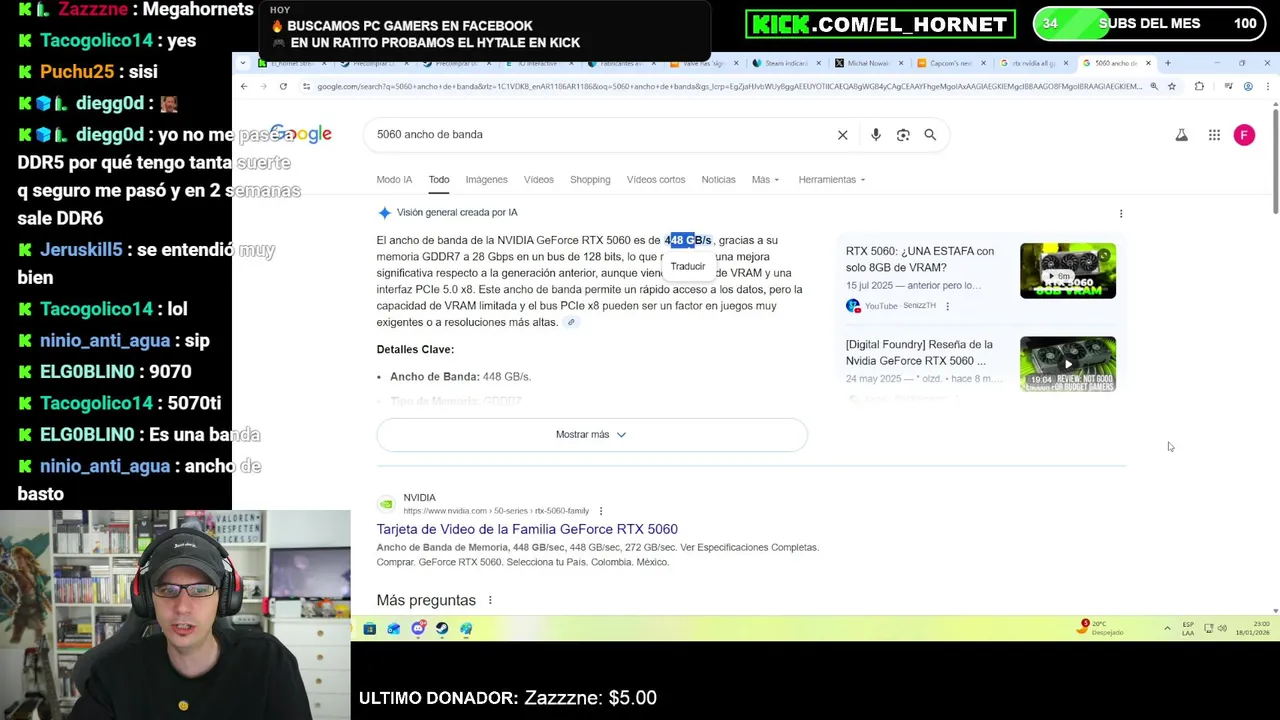The height and width of the screenshot is (720, 1280).
Task: Click the browser address bar URL
Action: coord(728,87)
